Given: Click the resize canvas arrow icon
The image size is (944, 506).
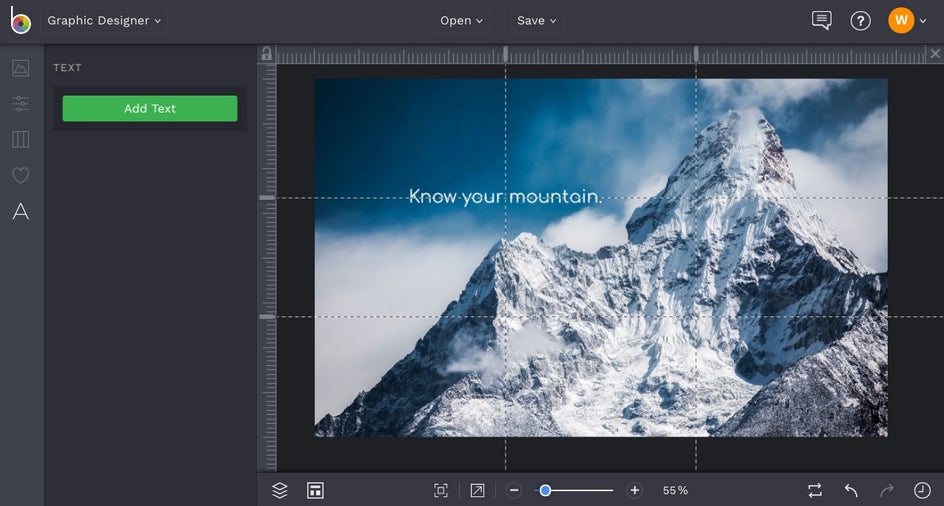Looking at the screenshot, I should [x=477, y=490].
